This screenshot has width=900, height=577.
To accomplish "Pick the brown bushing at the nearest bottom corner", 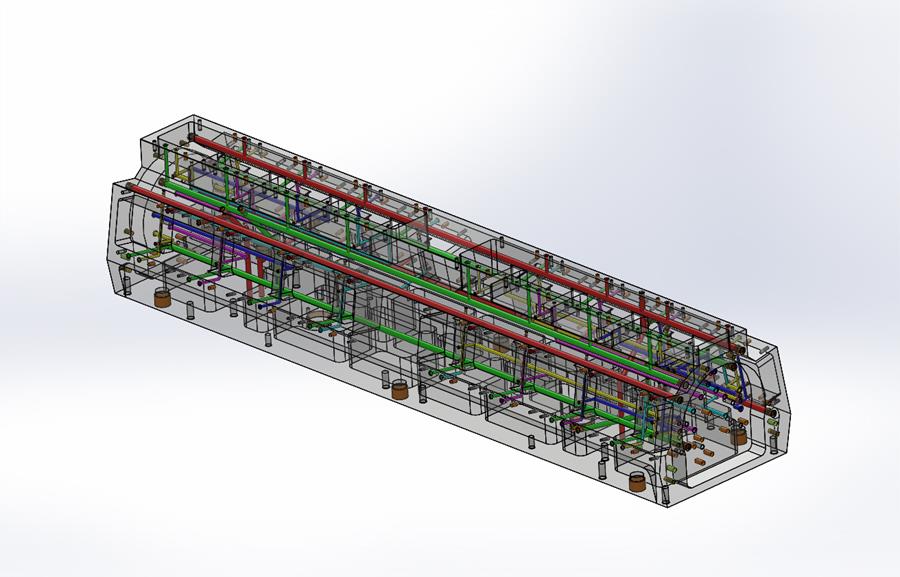I will (x=637, y=481).
